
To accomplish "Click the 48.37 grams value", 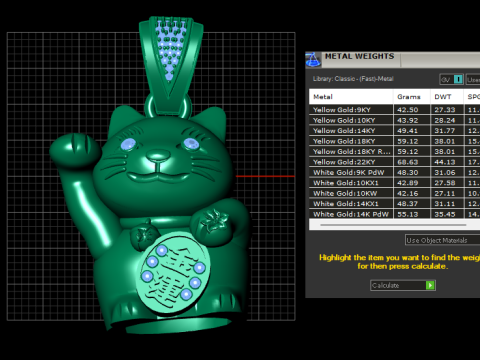I will click(x=407, y=204).
